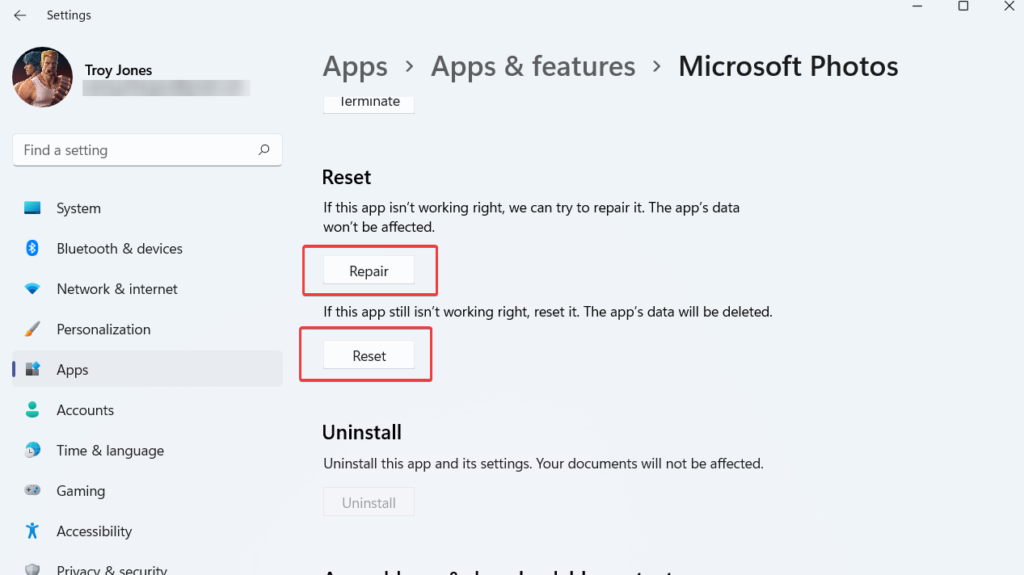
Task: Click the Reset section heading
Action: tap(347, 177)
